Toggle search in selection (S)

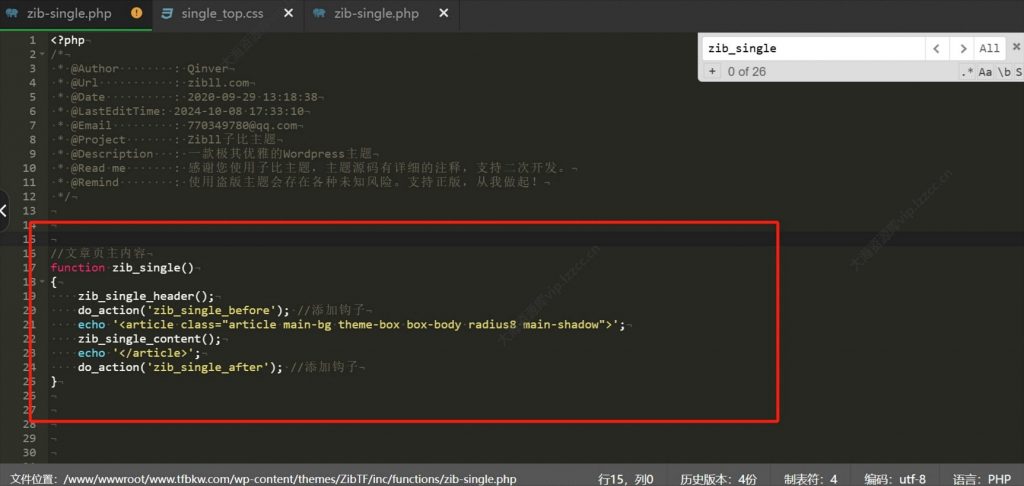tap(1019, 72)
